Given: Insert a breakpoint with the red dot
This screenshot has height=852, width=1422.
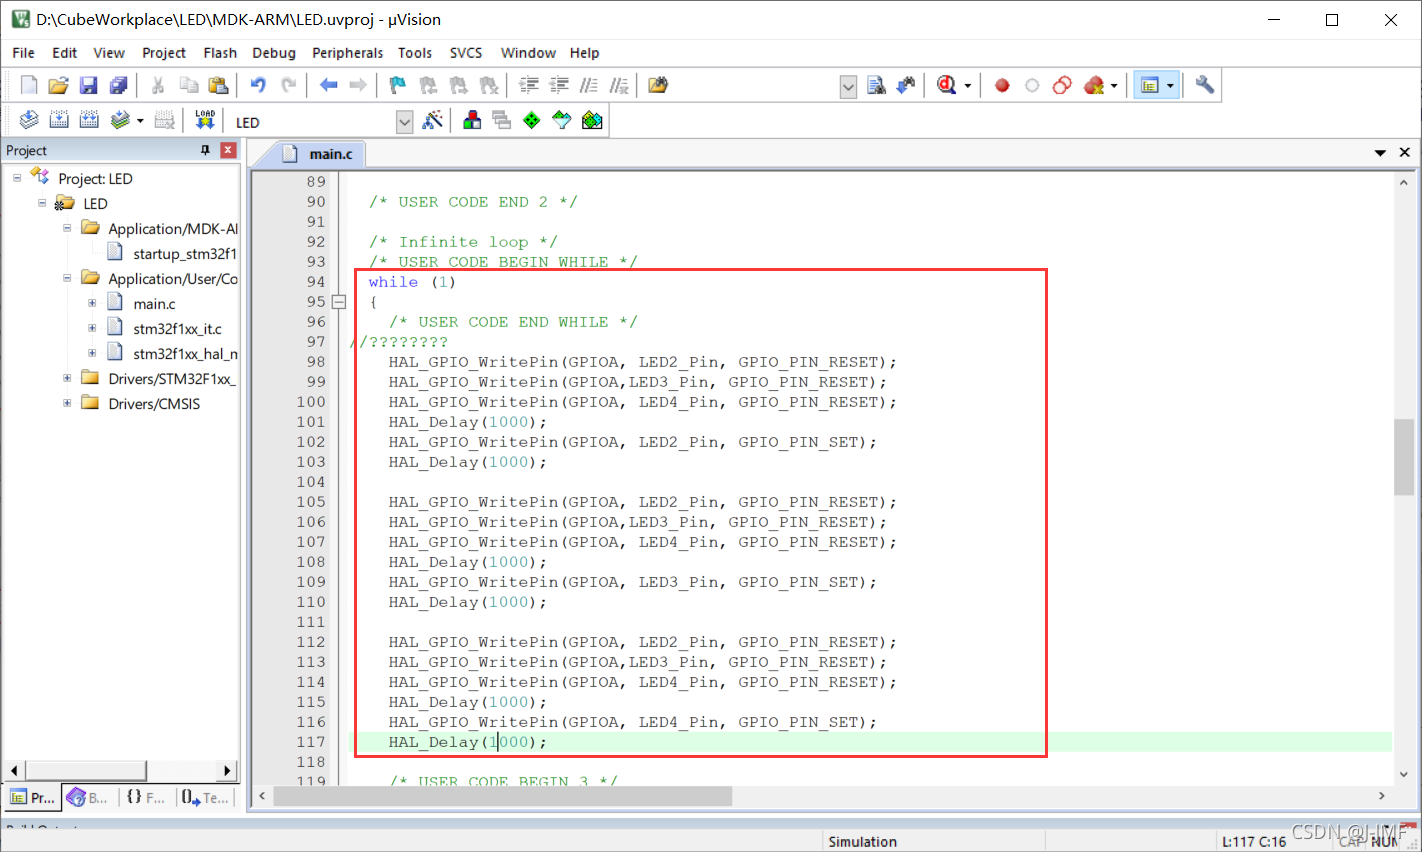Looking at the screenshot, I should [x=1002, y=86].
